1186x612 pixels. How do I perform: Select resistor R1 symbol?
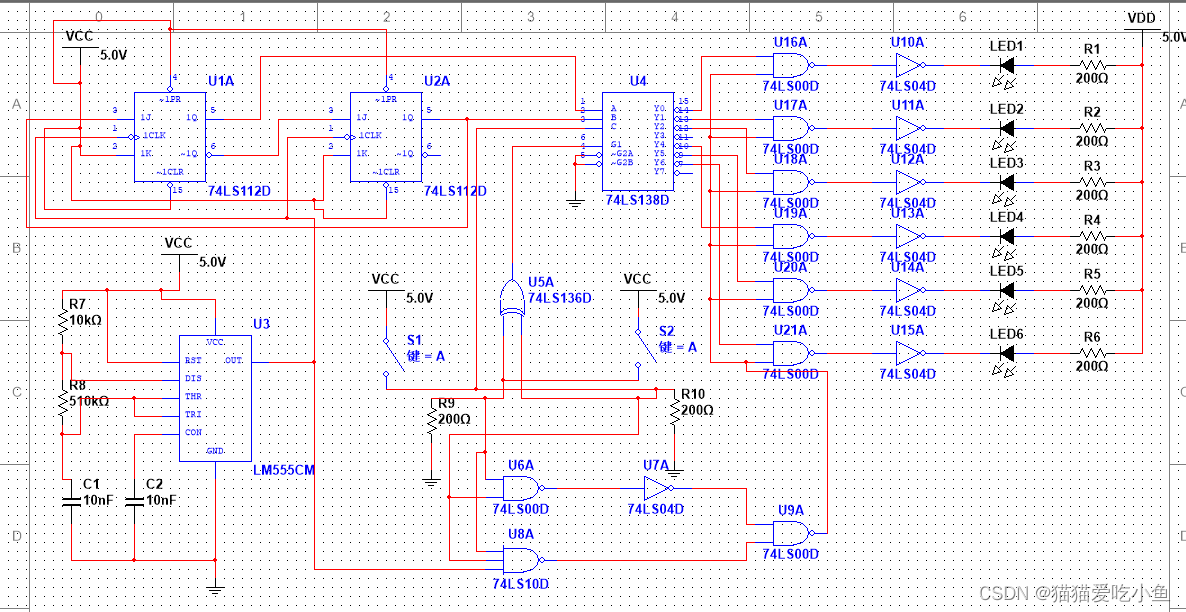1092,64
